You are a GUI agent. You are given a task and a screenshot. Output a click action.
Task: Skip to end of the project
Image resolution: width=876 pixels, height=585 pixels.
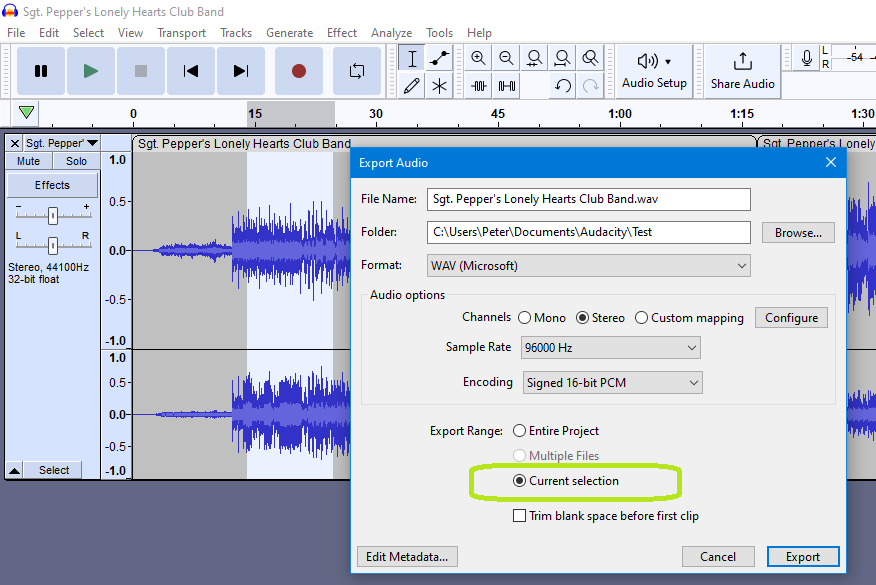pyautogui.click(x=241, y=71)
